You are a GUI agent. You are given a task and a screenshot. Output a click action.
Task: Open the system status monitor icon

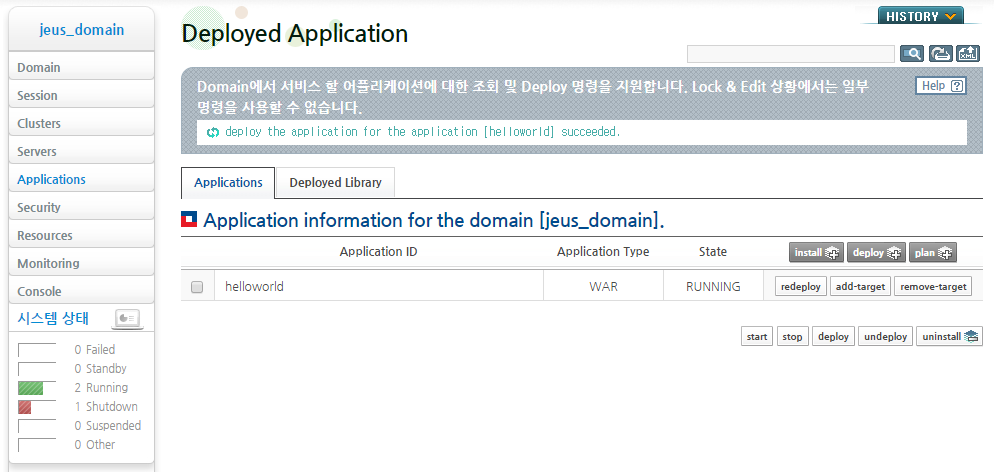point(127,319)
